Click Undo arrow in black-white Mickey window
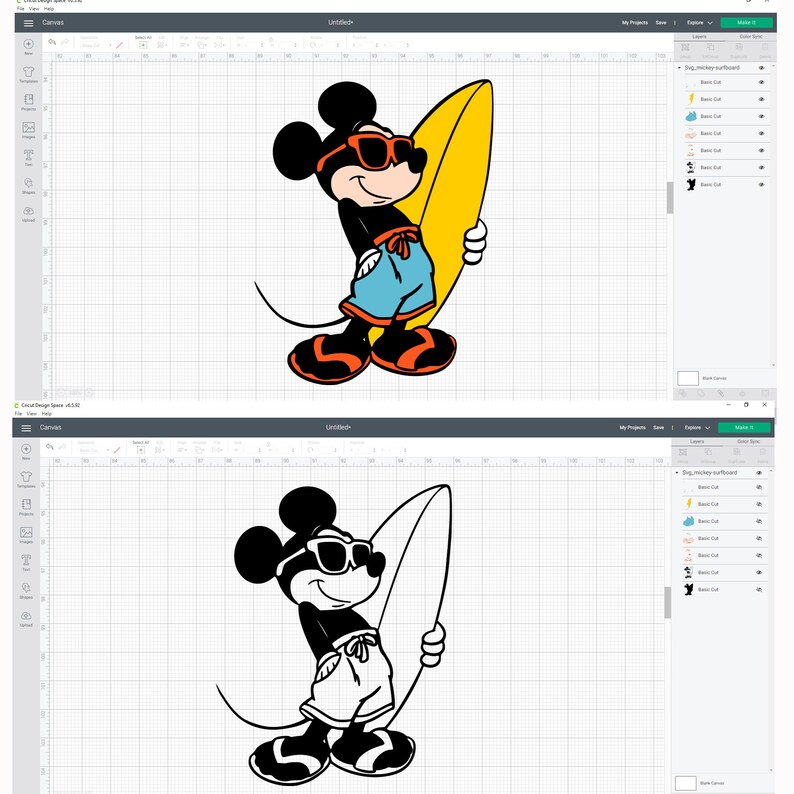This screenshot has width=794, height=794. click(50, 447)
